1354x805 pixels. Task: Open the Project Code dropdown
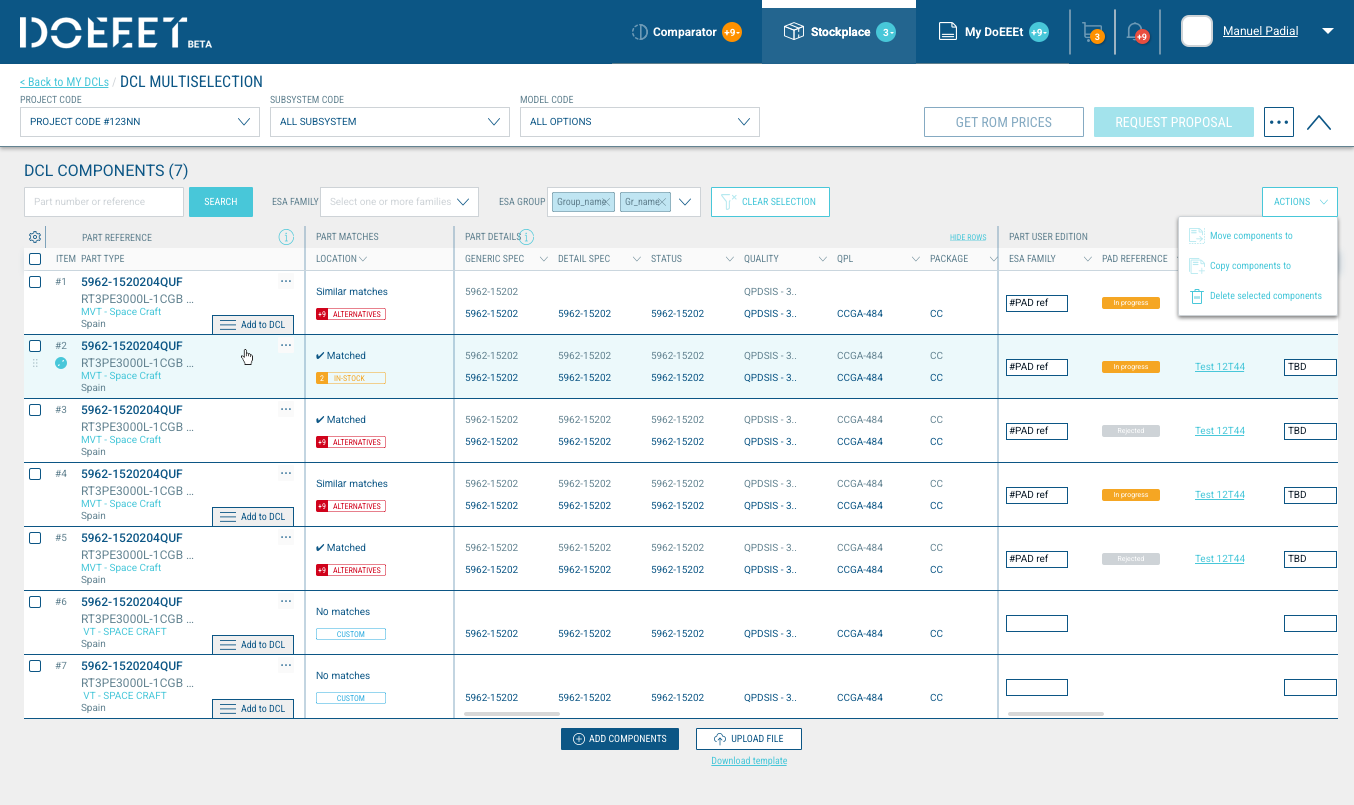140,122
